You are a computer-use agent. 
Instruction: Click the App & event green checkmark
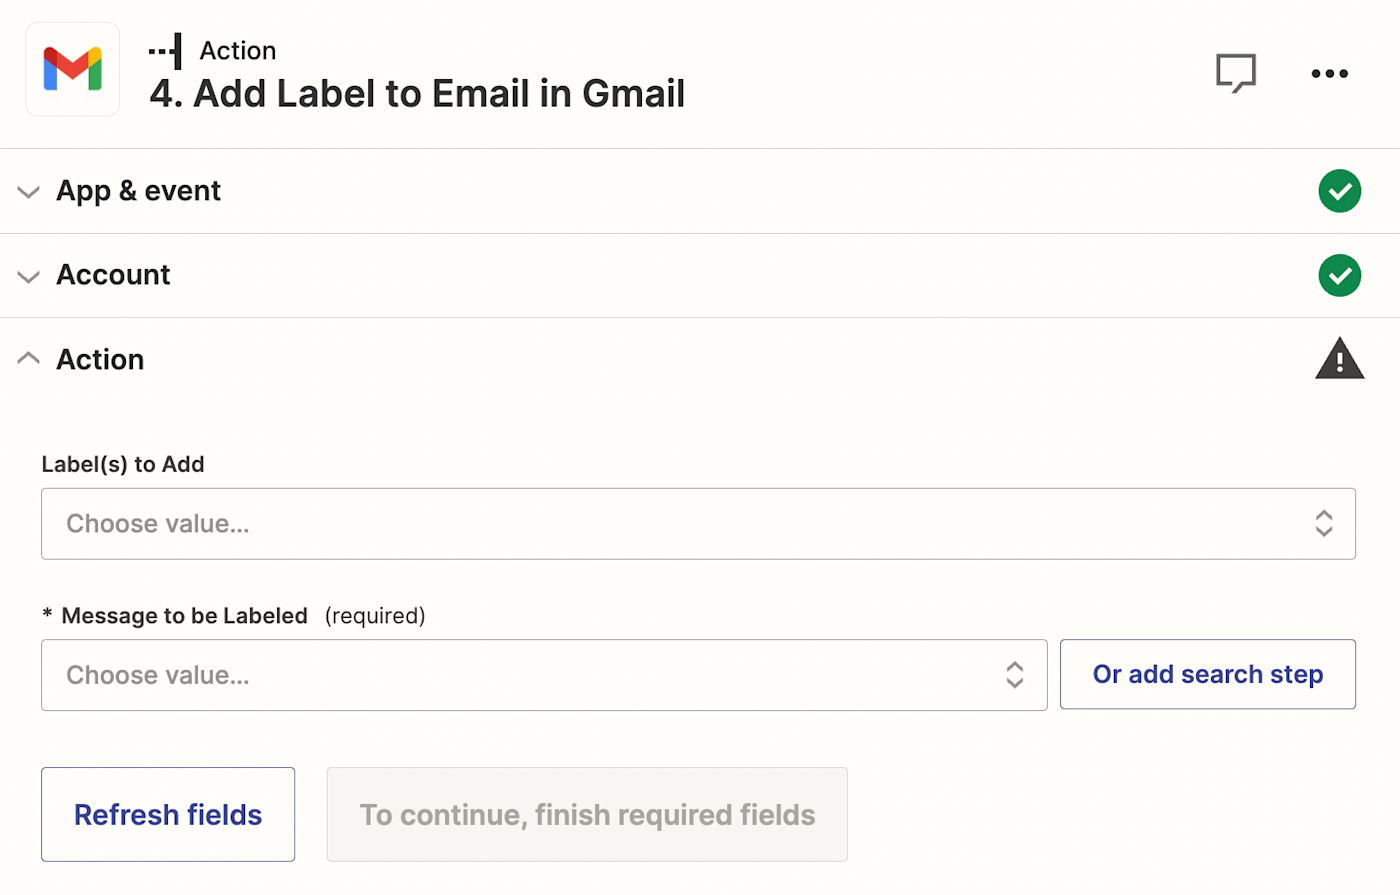click(1339, 191)
